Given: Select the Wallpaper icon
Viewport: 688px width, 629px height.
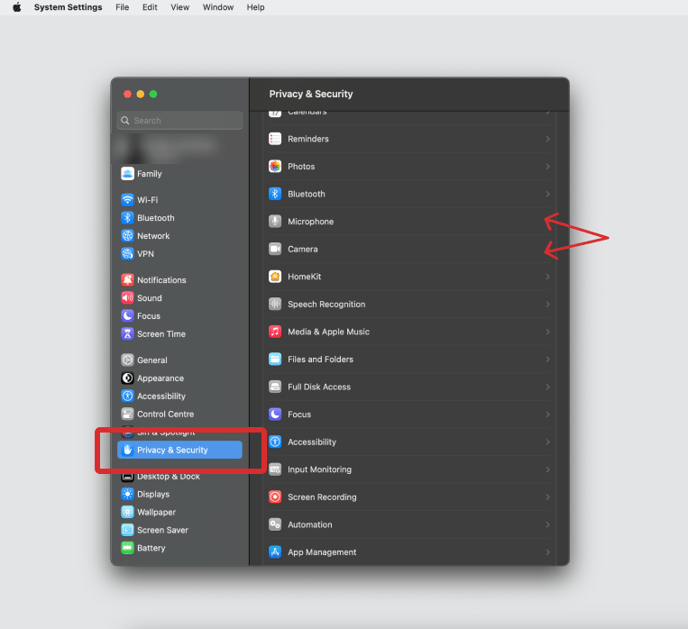Looking at the screenshot, I should coord(127,512).
